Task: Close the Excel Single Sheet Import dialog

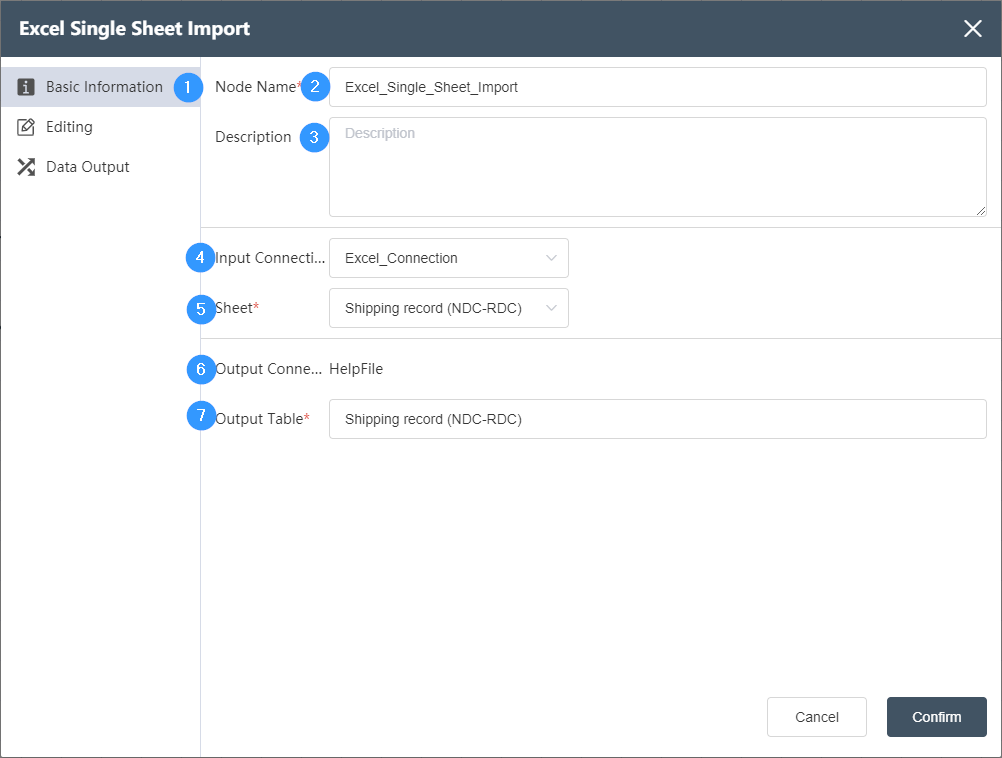Action: pyautogui.click(x=973, y=29)
